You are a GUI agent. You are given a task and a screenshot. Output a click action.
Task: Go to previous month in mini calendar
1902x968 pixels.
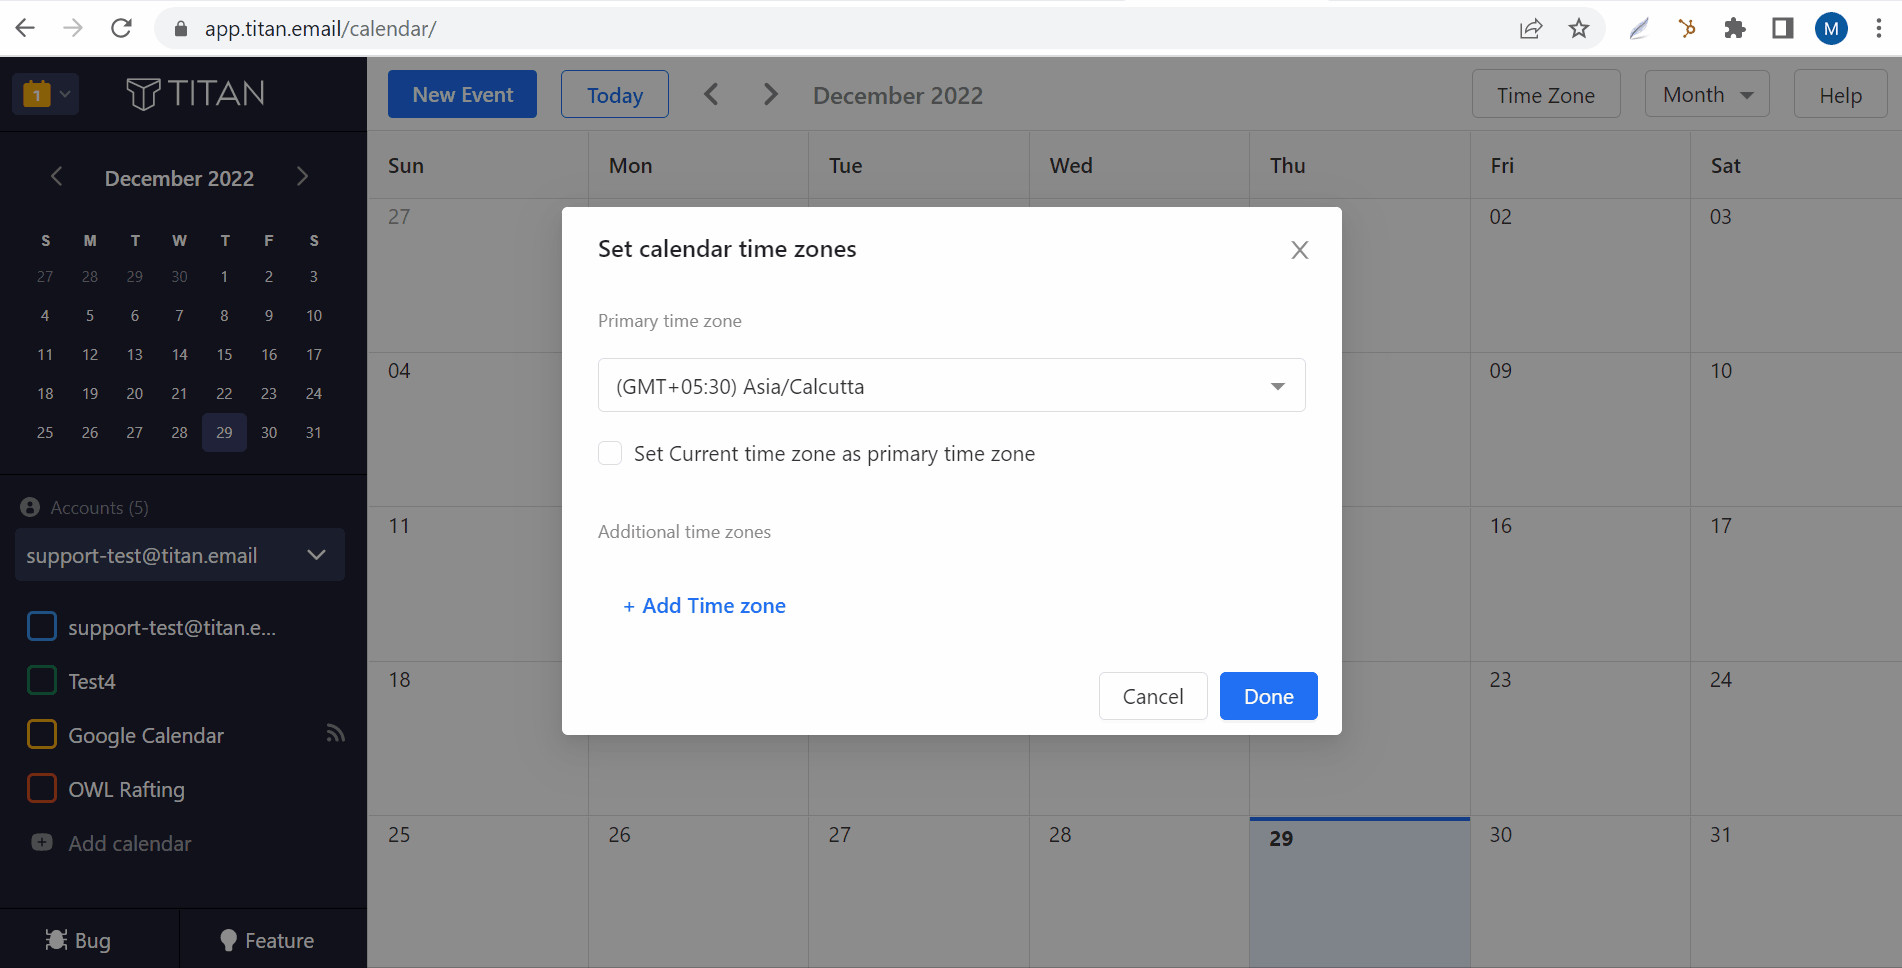point(57,177)
